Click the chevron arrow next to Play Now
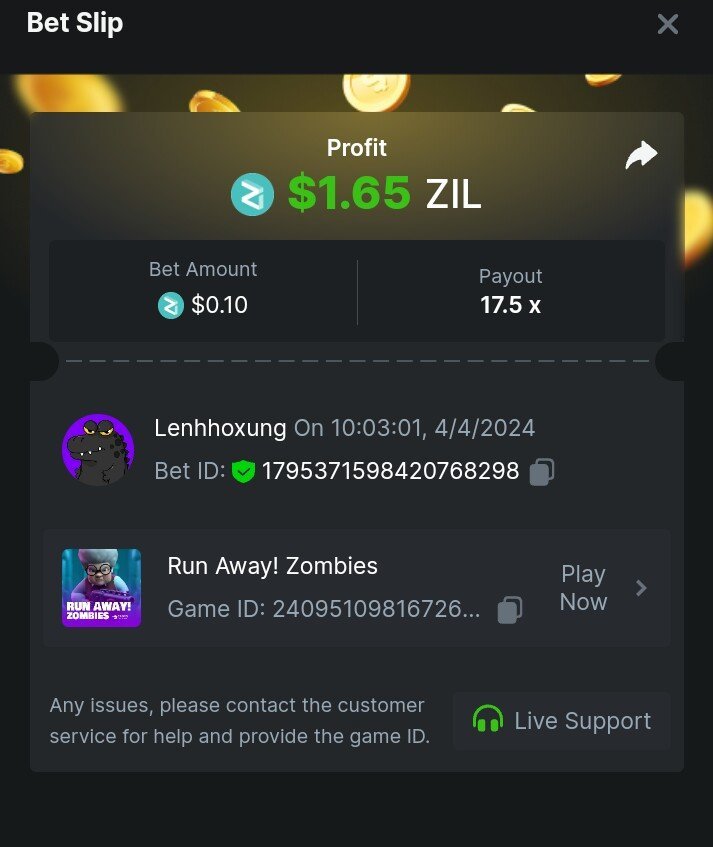This screenshot has width=713, height=847. (641, 588)
